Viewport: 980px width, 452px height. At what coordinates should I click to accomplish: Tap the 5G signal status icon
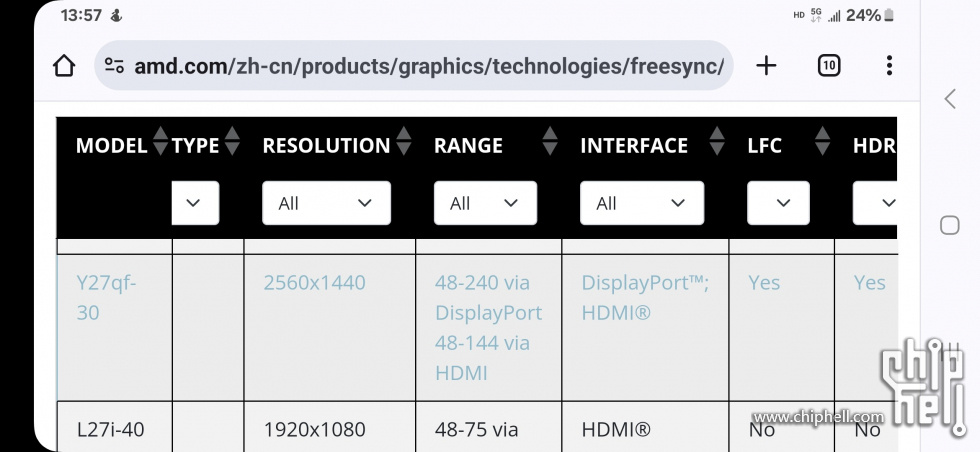tap(816, 15)
